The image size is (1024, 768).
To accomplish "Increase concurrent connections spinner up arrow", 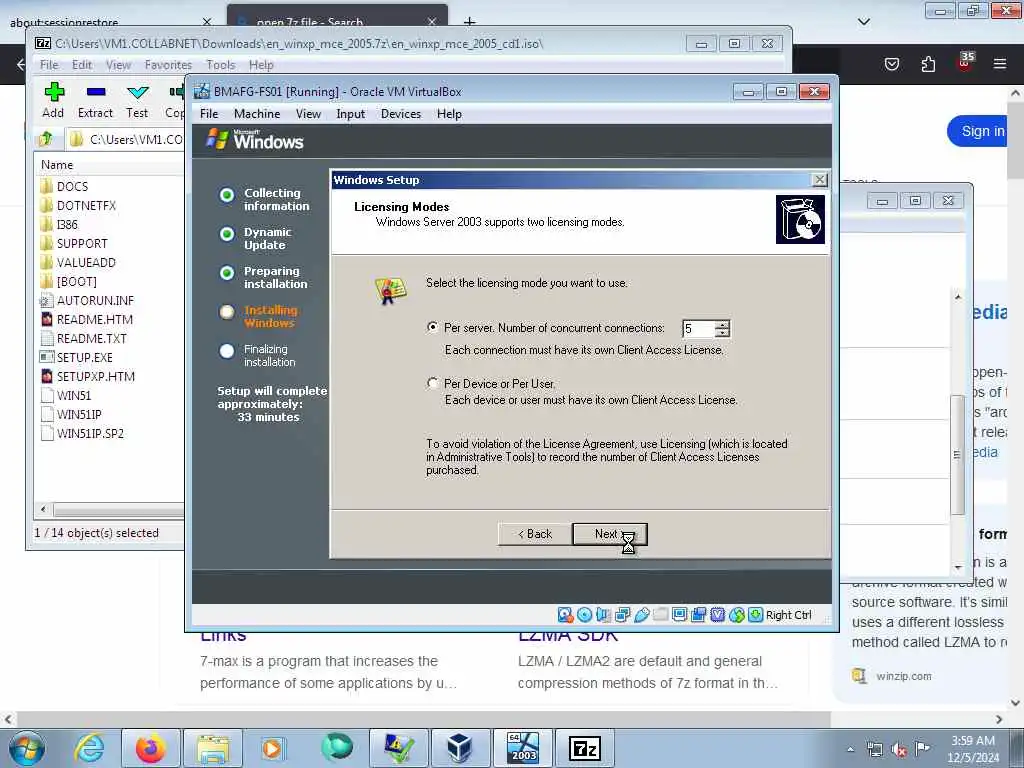I will coord(722,324).
